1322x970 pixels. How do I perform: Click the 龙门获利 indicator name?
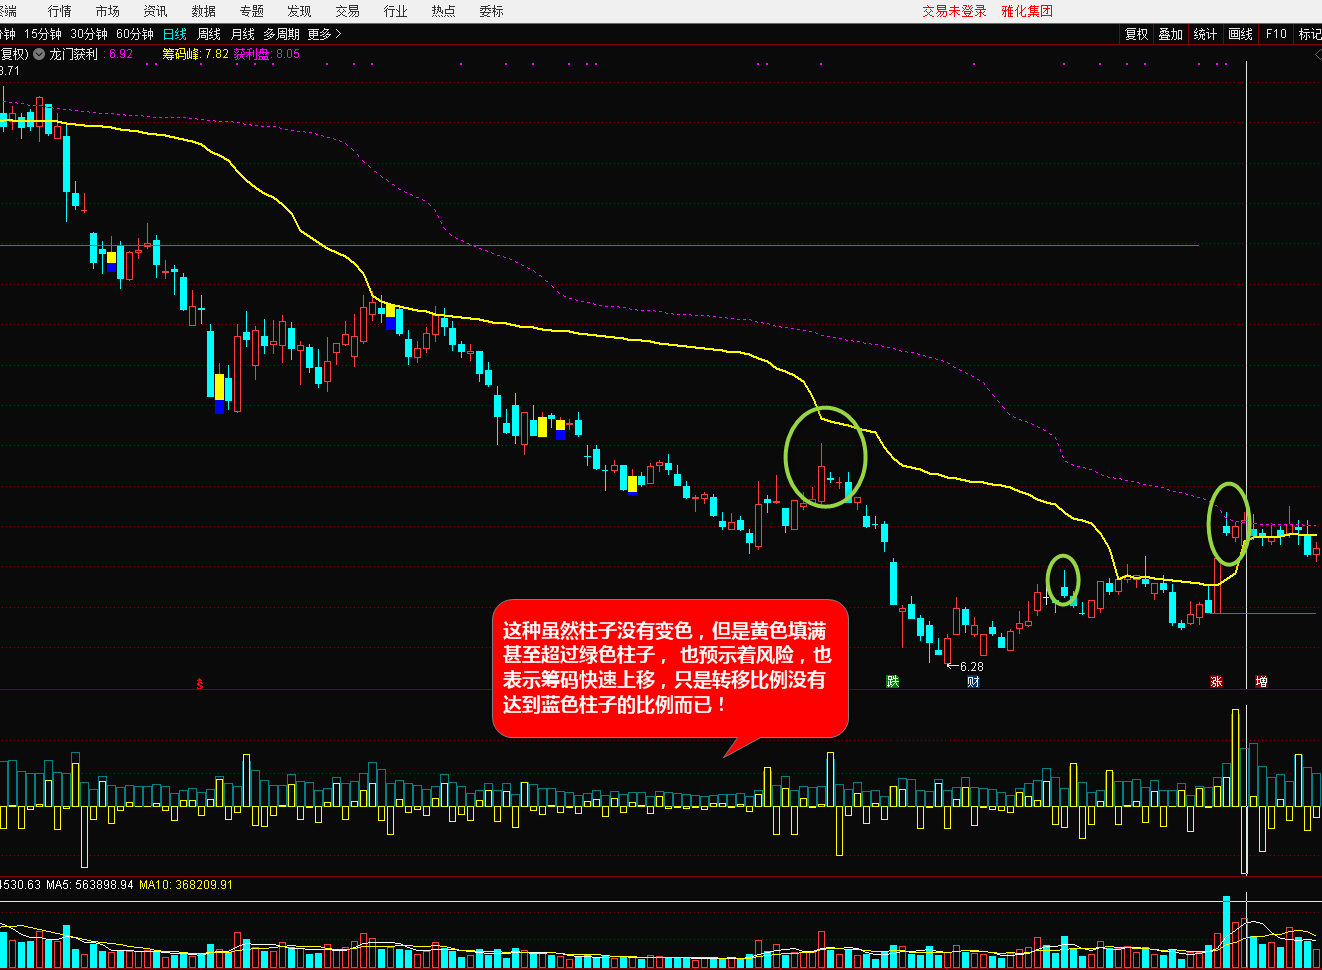(74, 54)
